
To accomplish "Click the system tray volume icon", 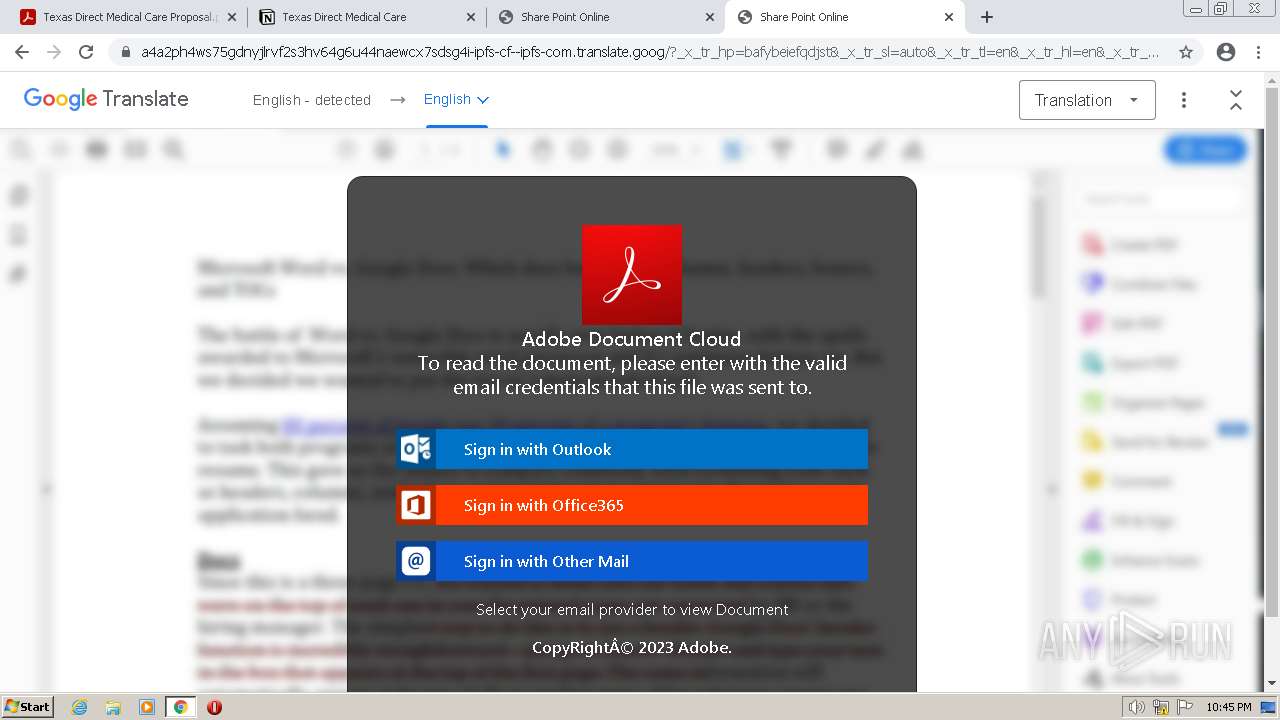I will [x=1137, y=707].
